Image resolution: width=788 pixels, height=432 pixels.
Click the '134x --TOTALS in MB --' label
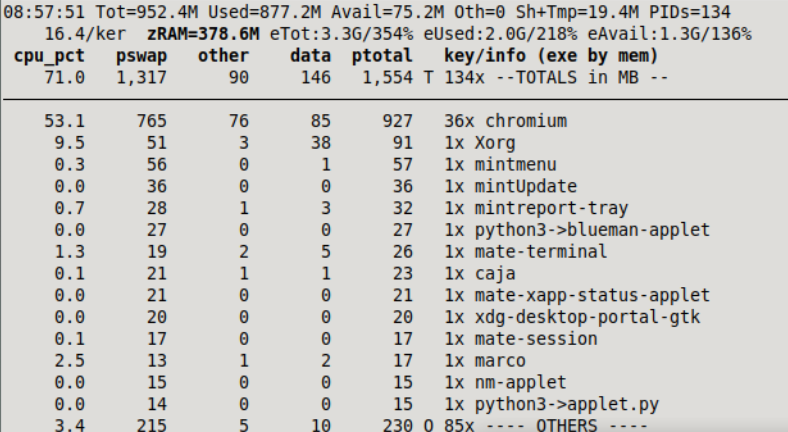tap(556, 78)
